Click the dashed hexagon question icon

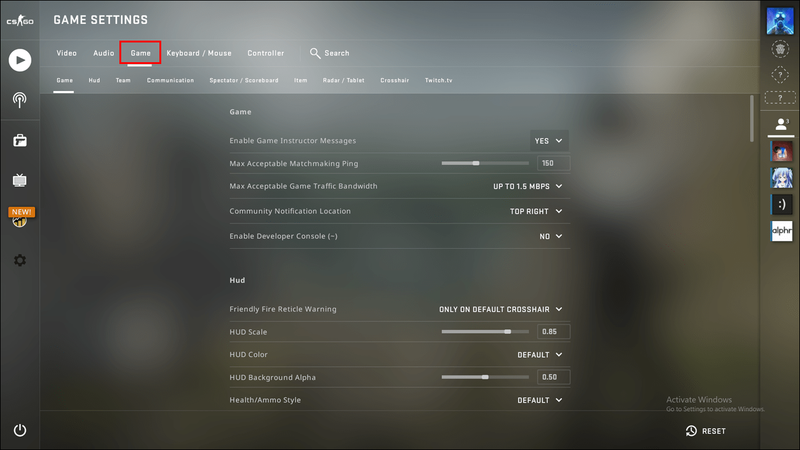(x=780, y=74)
